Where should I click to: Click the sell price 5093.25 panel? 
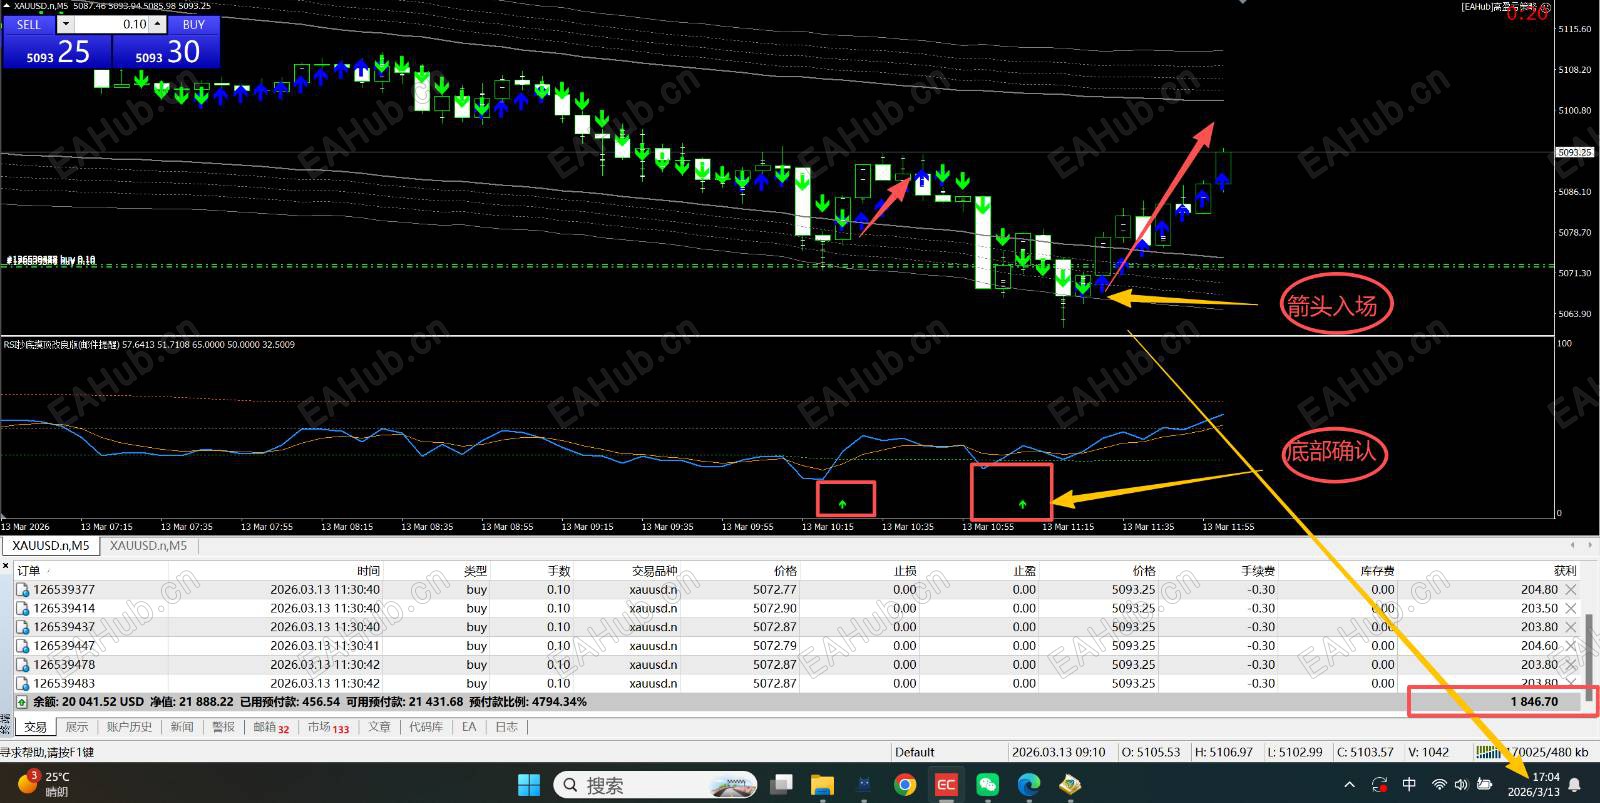pyautogui.click(x=57, y=51)
